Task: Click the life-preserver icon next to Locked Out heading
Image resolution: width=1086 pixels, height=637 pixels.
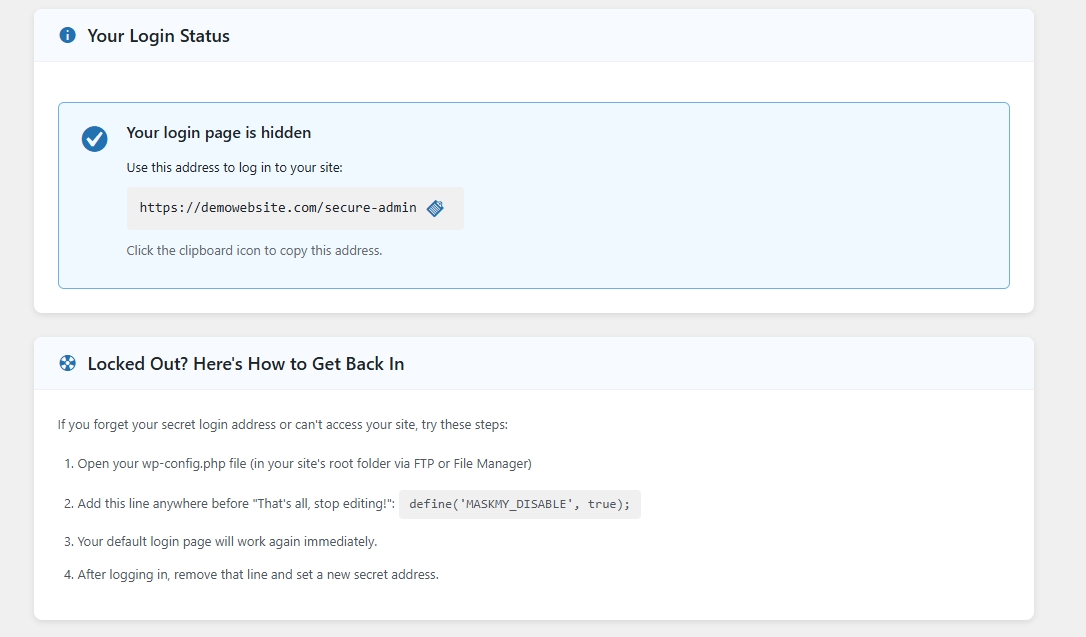Action: coord(67,363)
